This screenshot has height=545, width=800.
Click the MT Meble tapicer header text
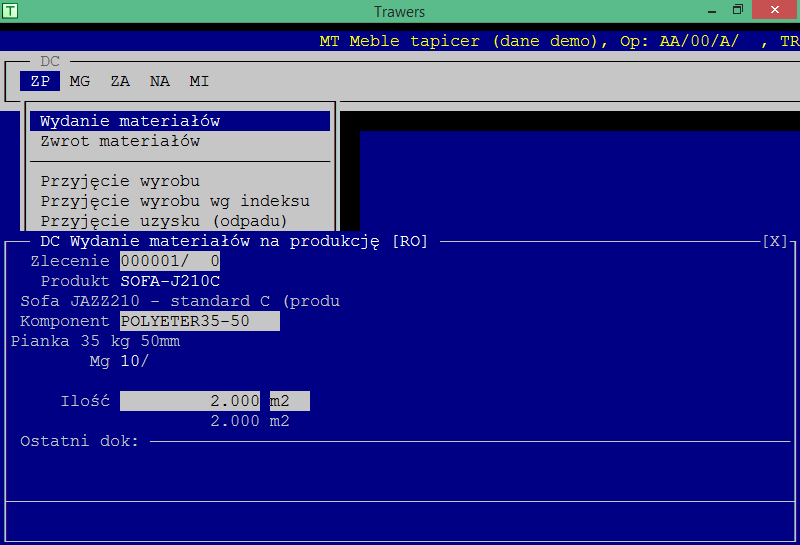click(x=399, y=41)
